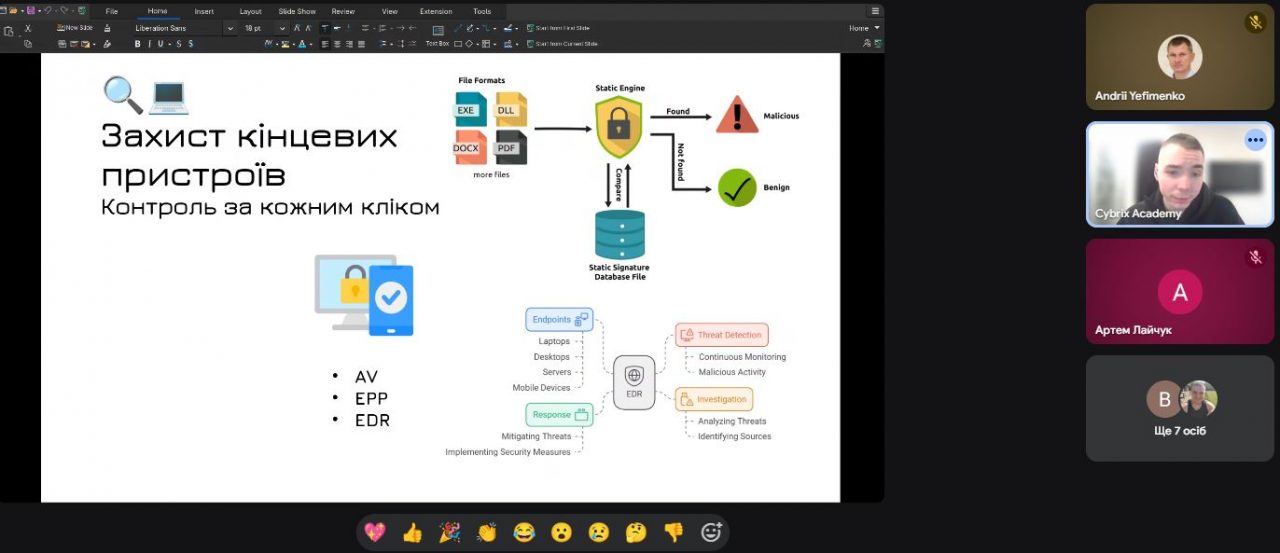
Task: Open the font color picker
Action: coord(303,44)
